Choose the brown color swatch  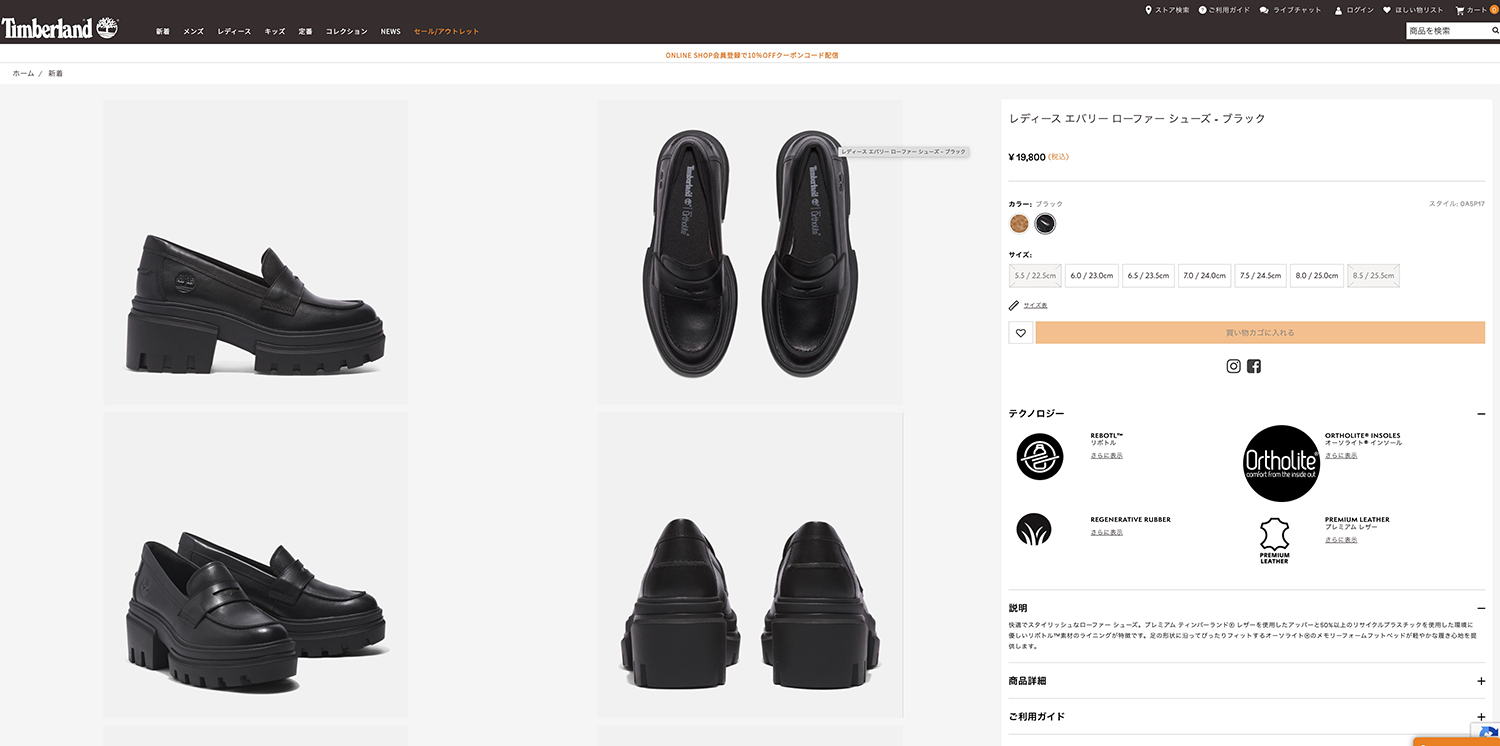pos(1019,224)
